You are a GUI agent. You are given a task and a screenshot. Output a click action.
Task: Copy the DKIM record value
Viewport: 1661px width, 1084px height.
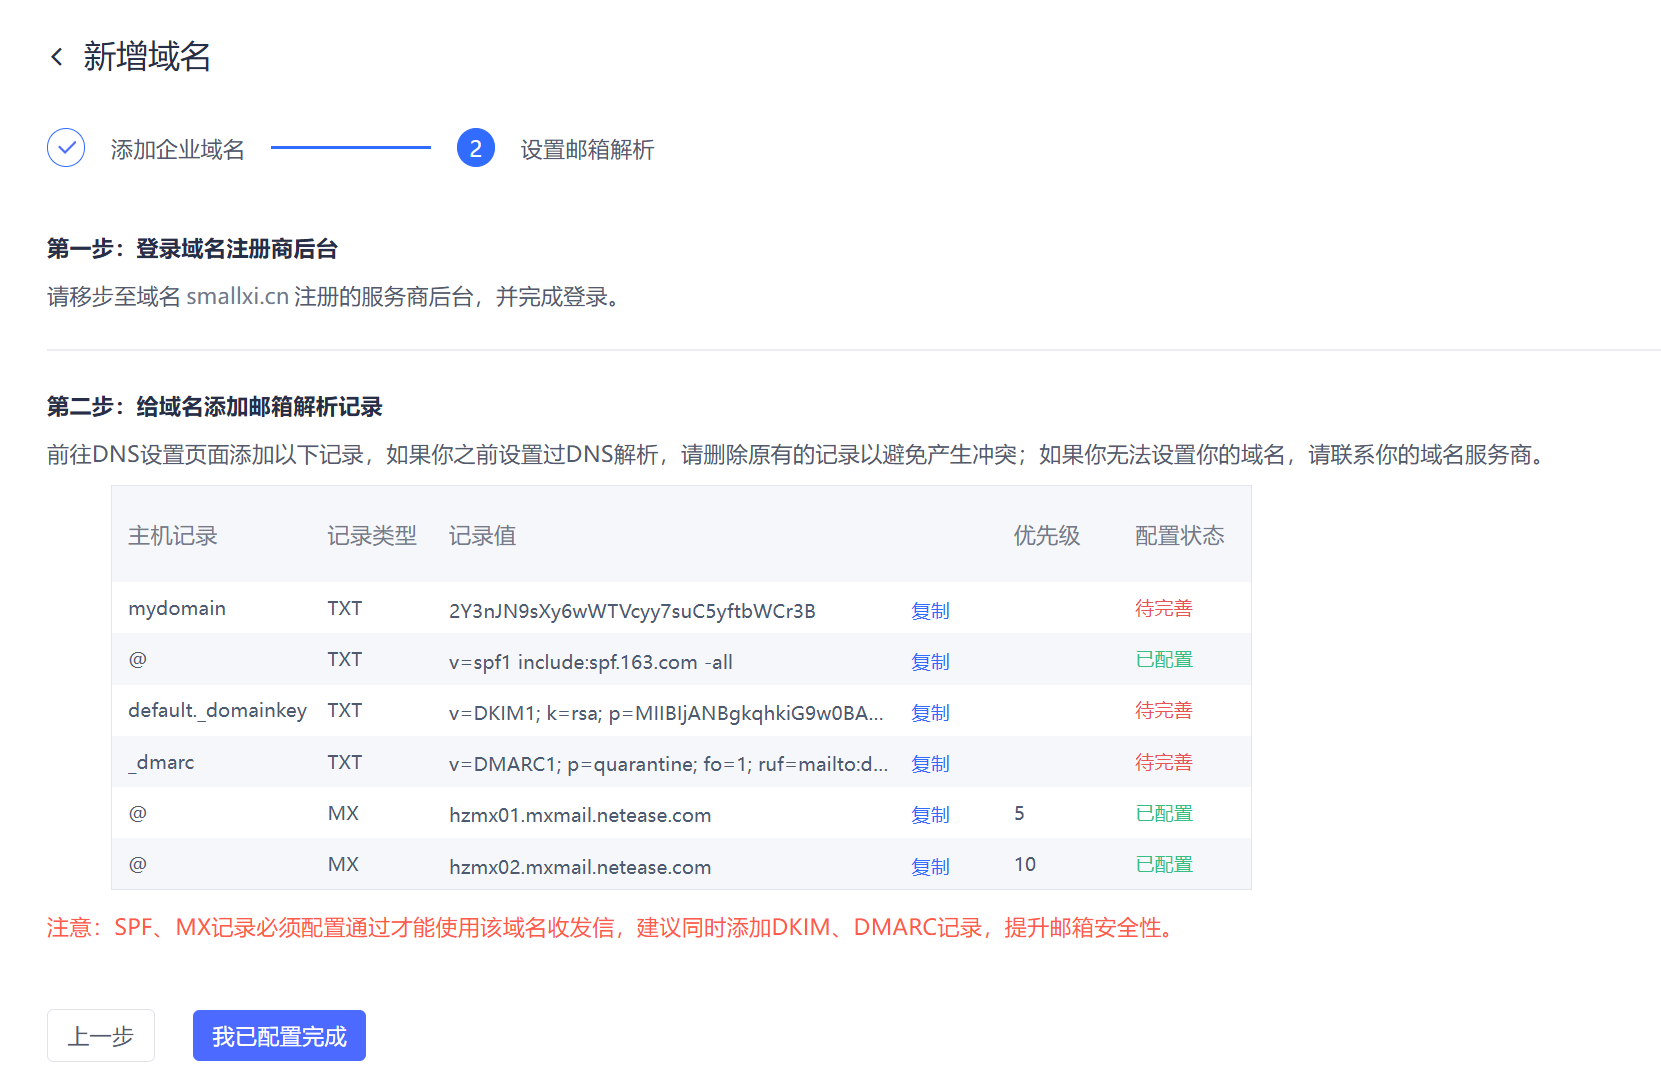click(x=930, y=713)
